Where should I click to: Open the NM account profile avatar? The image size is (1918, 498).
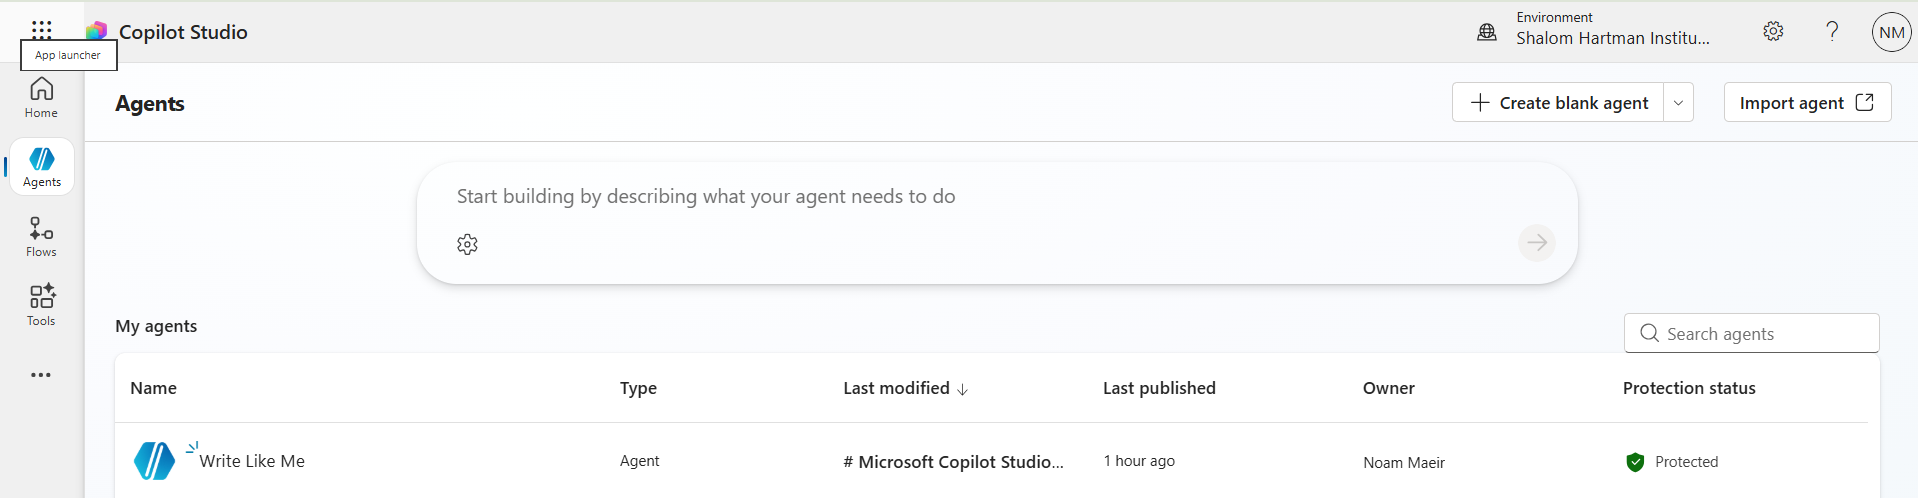click(1892, 32)
